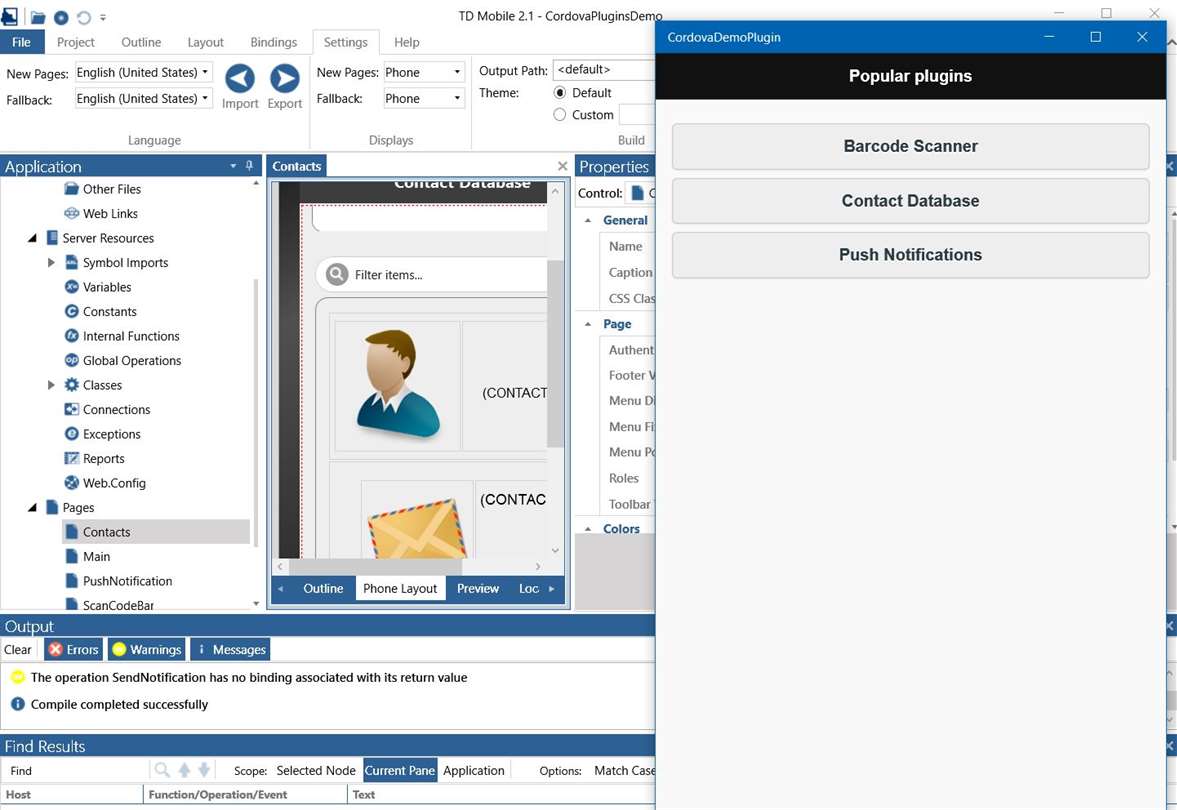Click the Output Path input field
This screenshot has width=1177, height=810.
pyautogui.click(x=604, y=70)
